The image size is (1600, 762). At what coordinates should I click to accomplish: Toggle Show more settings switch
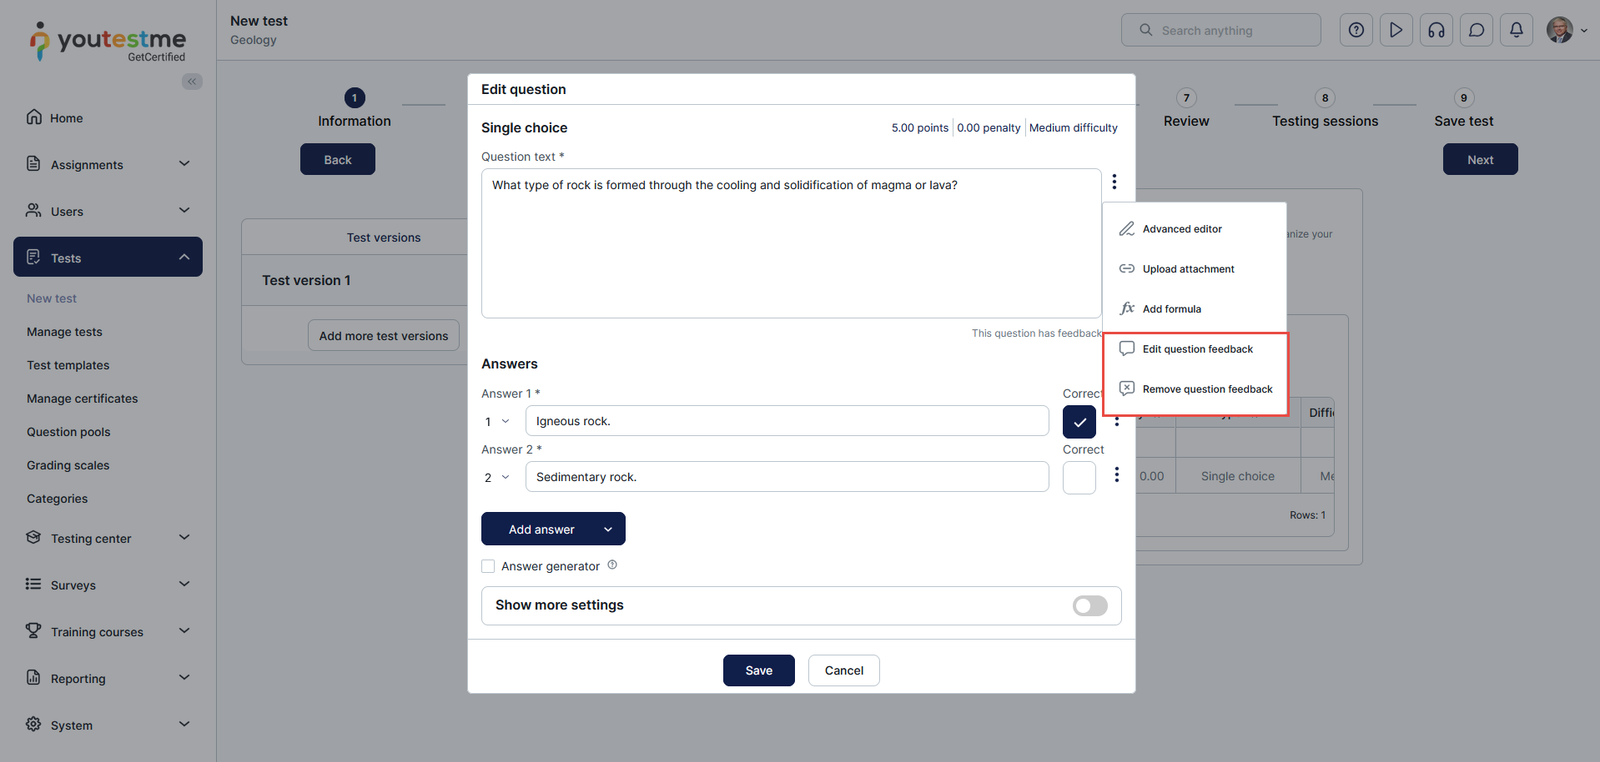click(x=1089, y=606)
